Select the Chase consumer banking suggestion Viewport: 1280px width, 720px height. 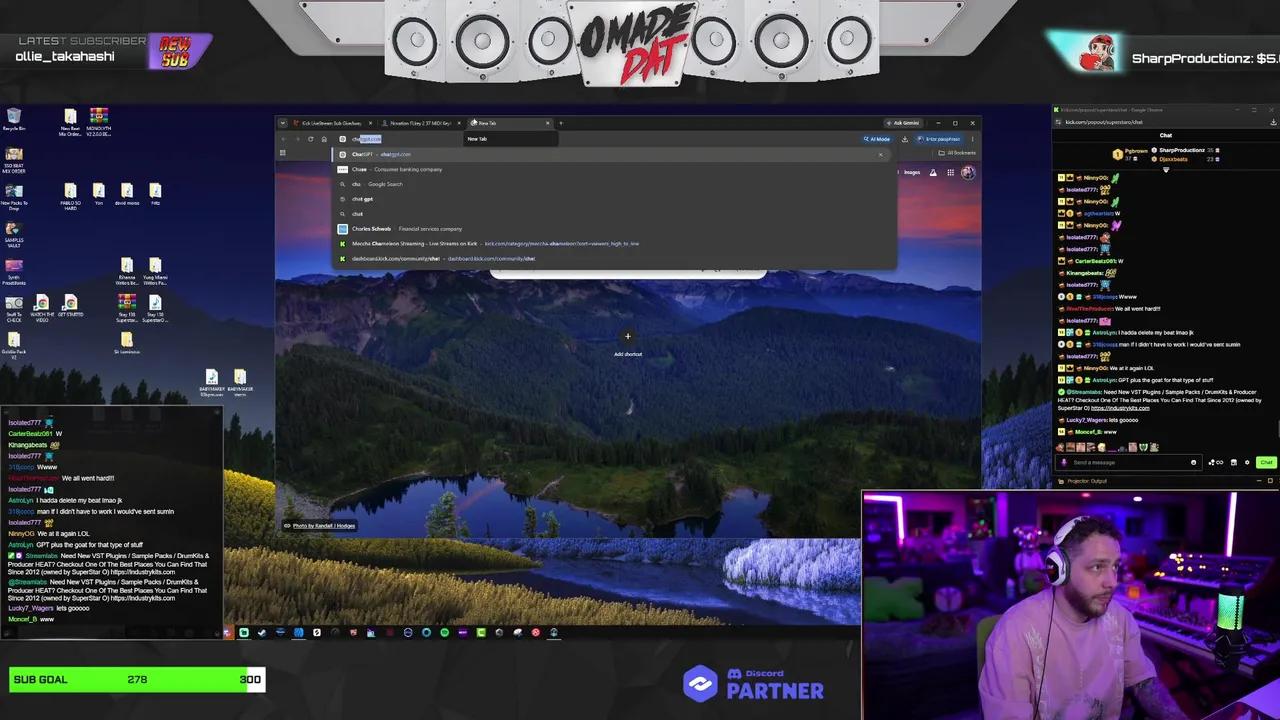[x=612, y=169]
